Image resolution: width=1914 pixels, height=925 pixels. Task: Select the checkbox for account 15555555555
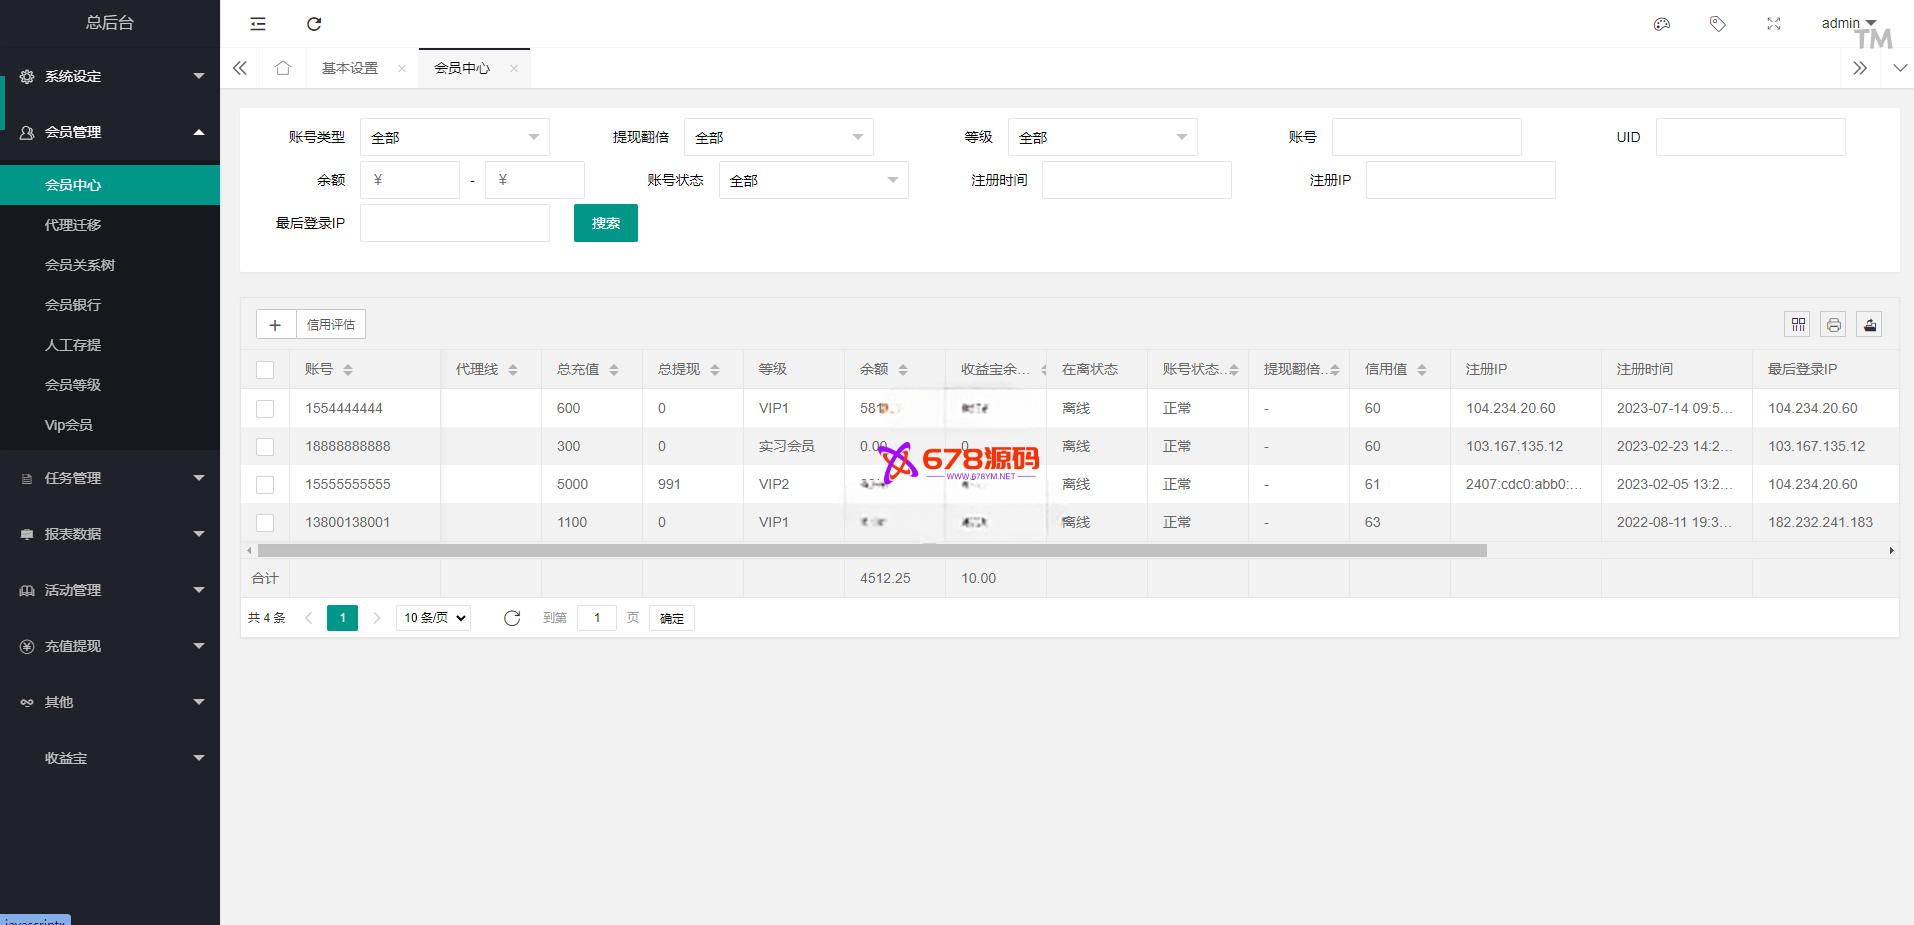tap(265, 484)
